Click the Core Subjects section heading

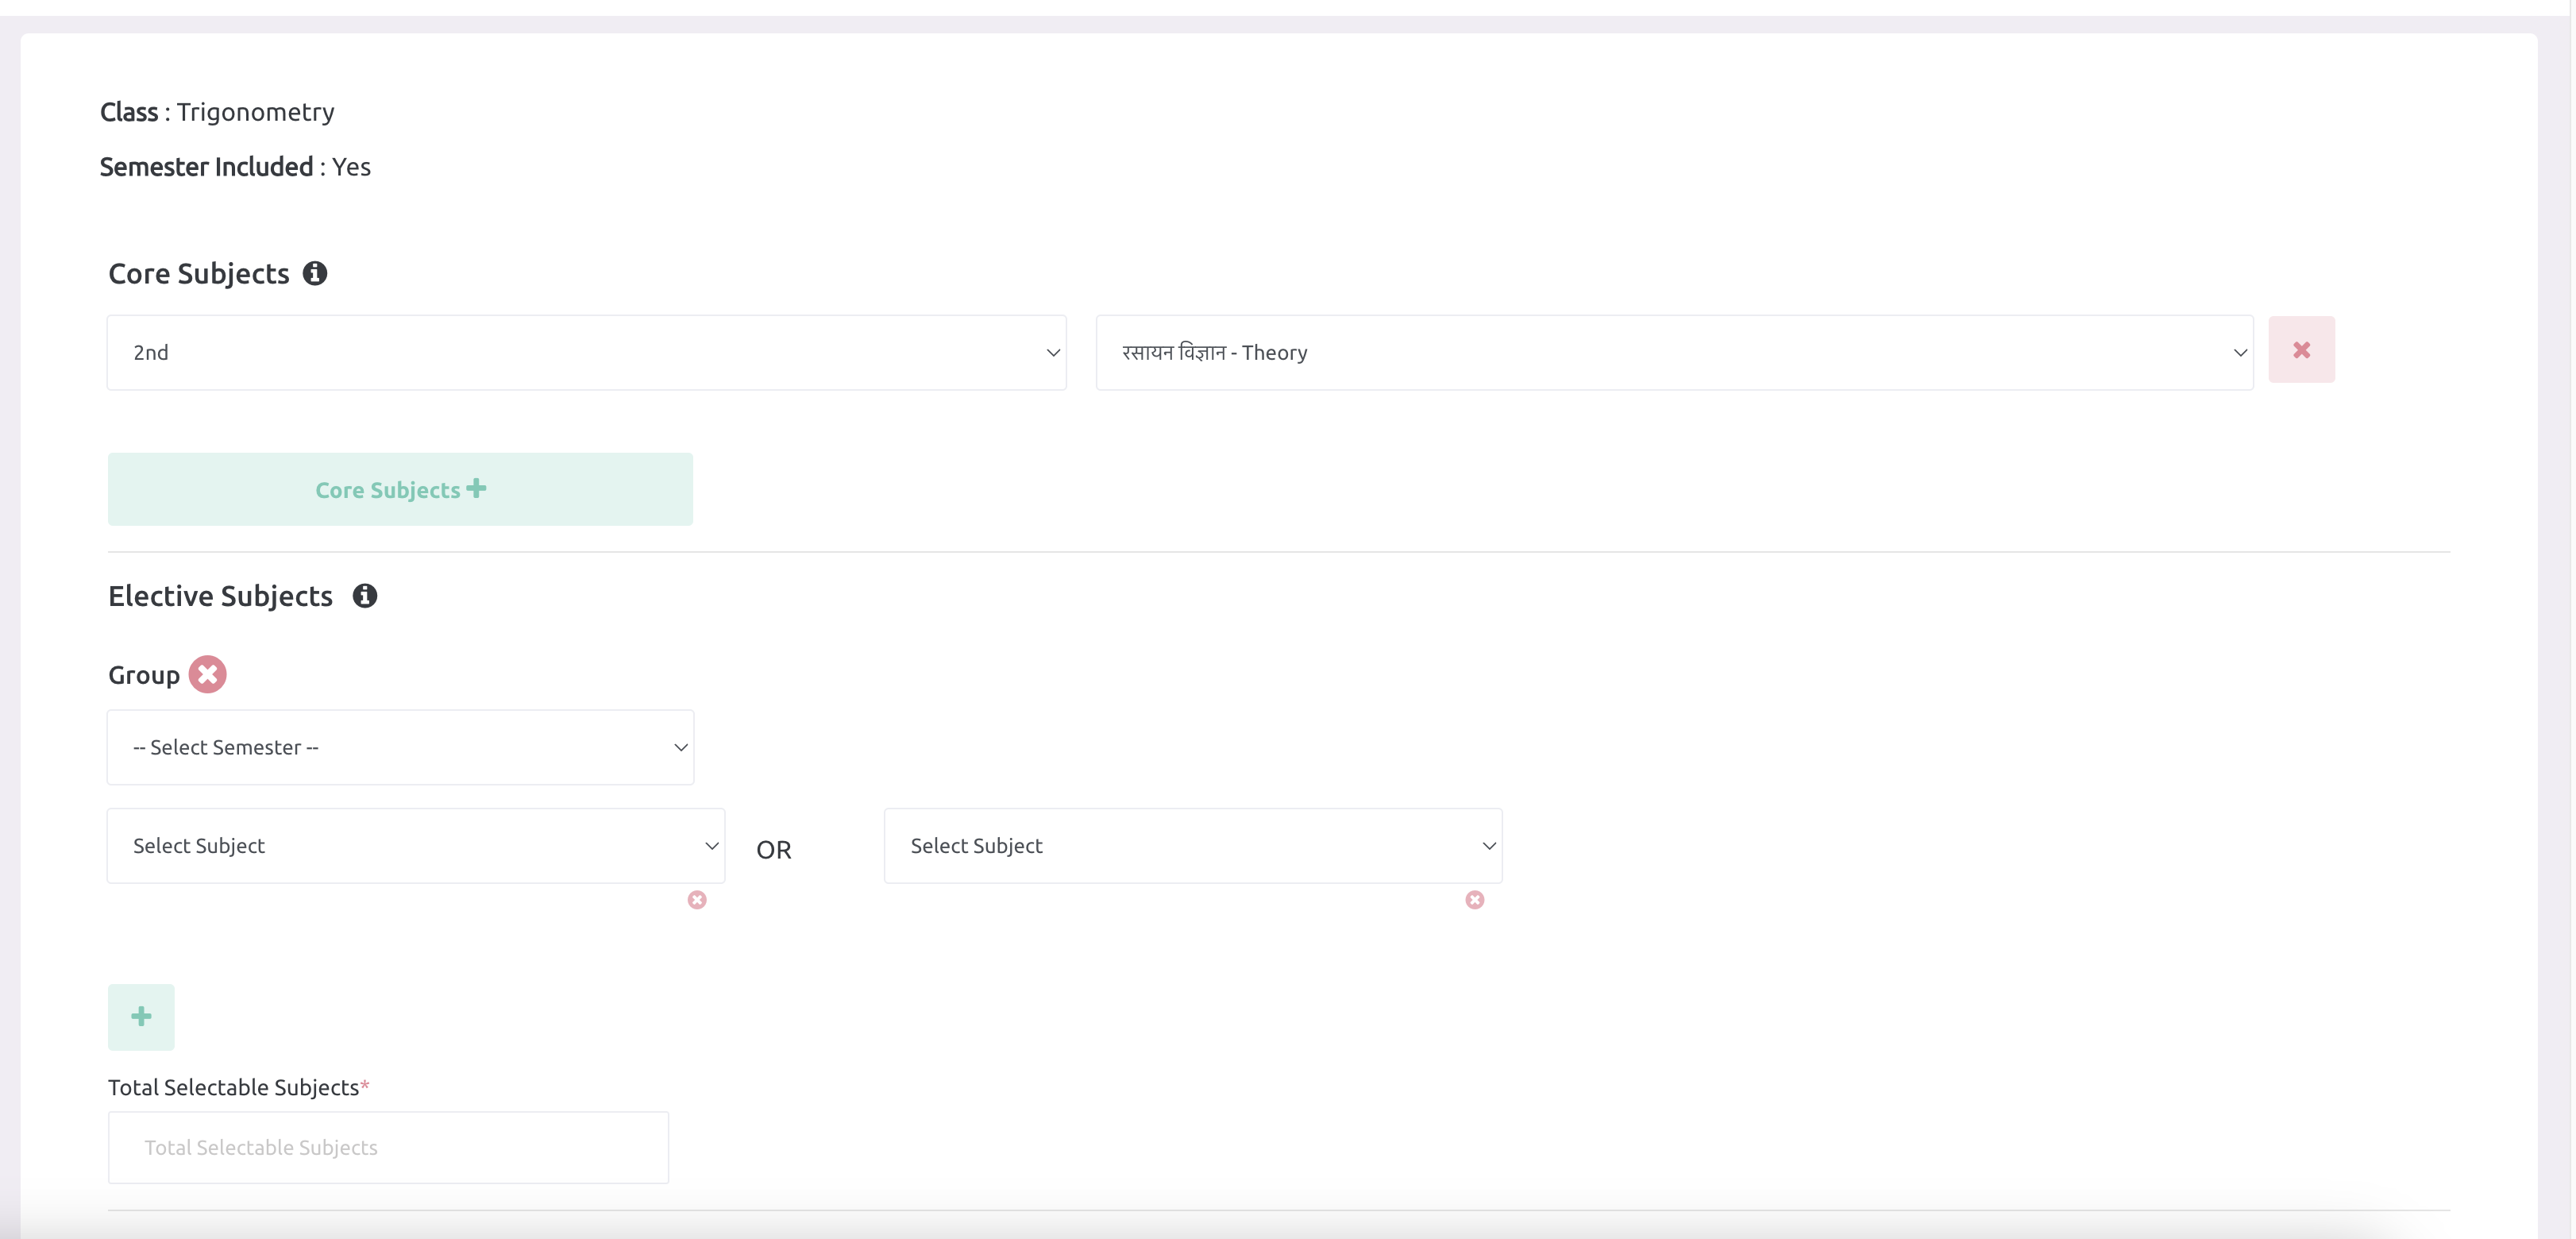pyautogui.click(x=197, y=275)
